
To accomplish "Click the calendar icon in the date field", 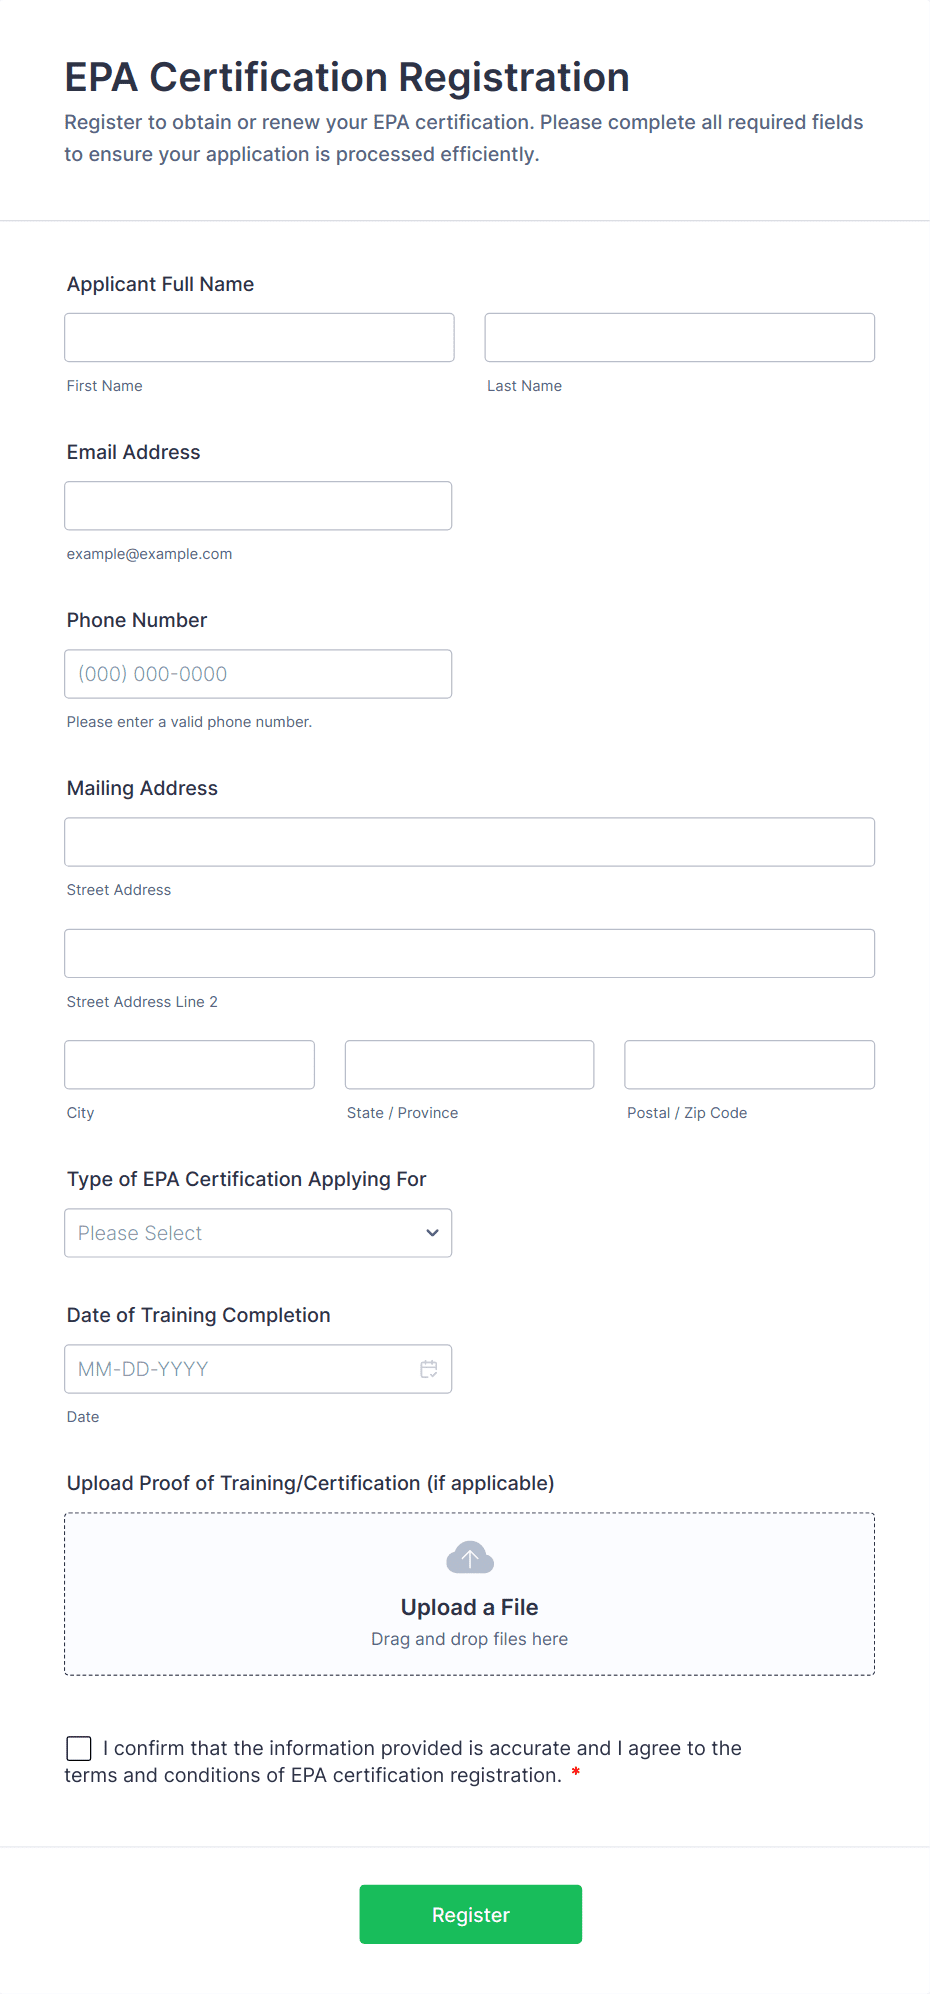I will (429, 1369).
